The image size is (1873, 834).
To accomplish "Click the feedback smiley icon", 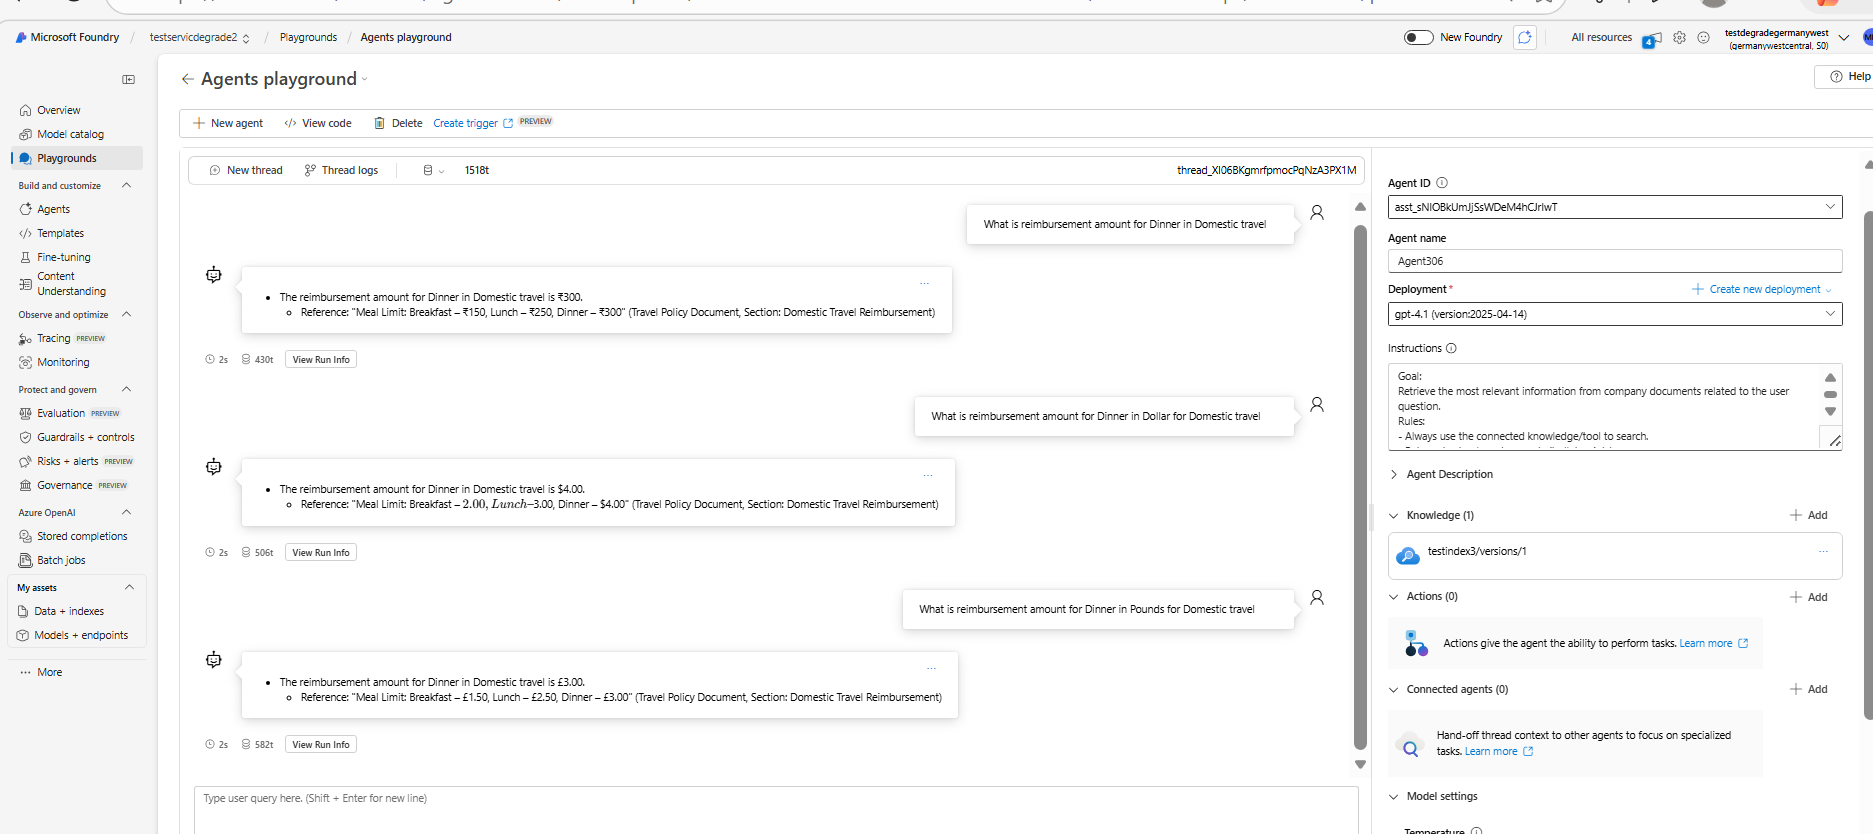I will 1703,38.
